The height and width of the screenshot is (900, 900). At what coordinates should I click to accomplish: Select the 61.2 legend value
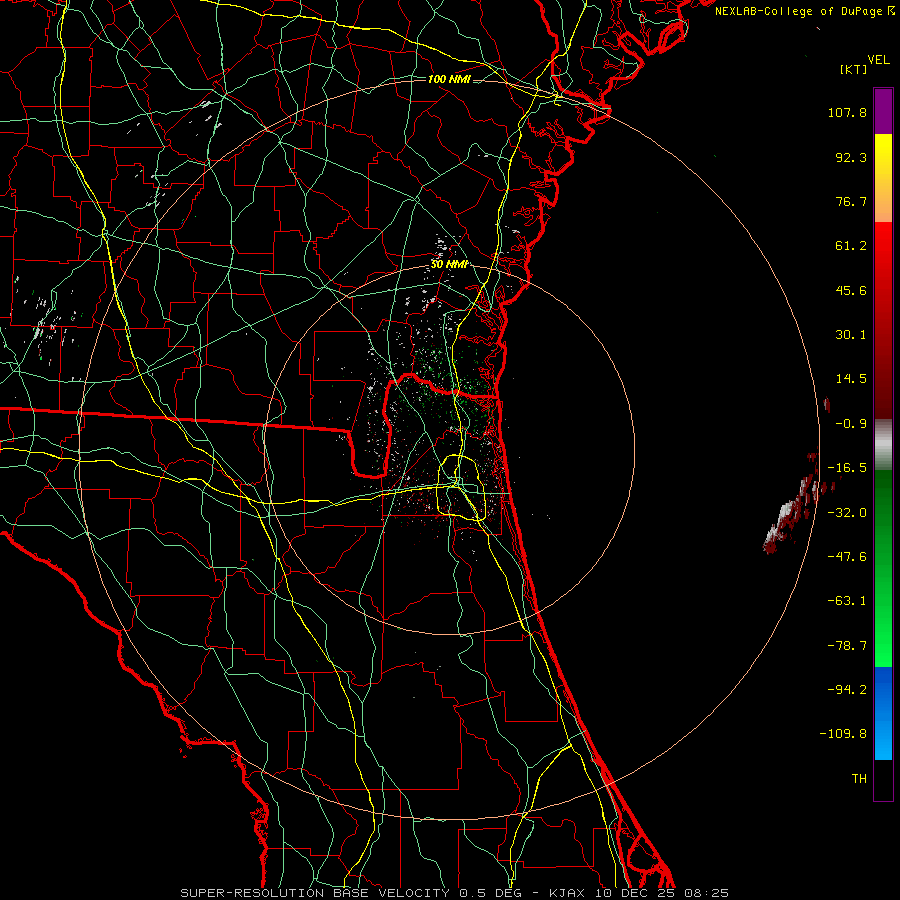pyautogui.click(x=851, y=246)
